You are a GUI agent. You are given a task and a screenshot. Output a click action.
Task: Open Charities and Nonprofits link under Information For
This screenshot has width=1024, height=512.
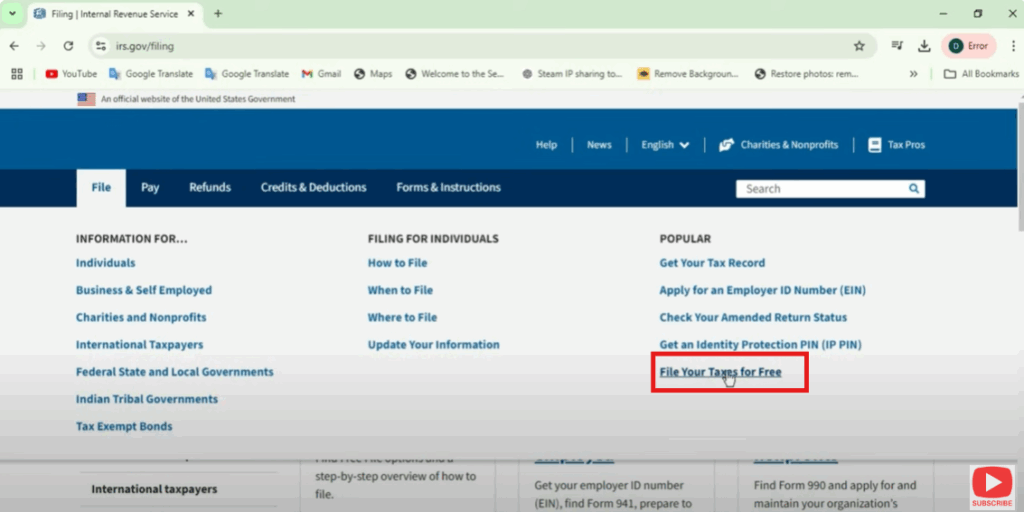141,318
